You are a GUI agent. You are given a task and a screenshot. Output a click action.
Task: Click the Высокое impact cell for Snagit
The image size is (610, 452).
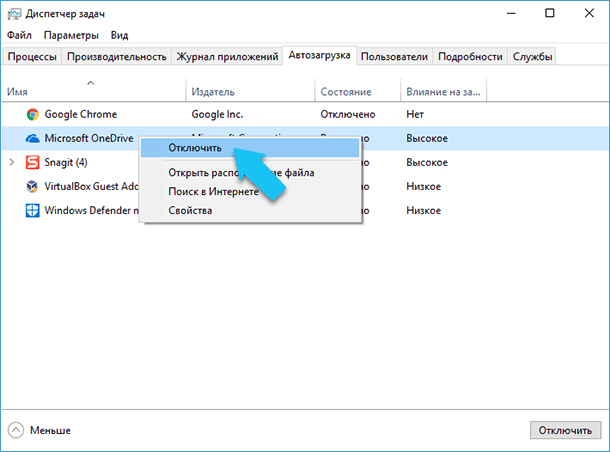(x=427, y=163)
